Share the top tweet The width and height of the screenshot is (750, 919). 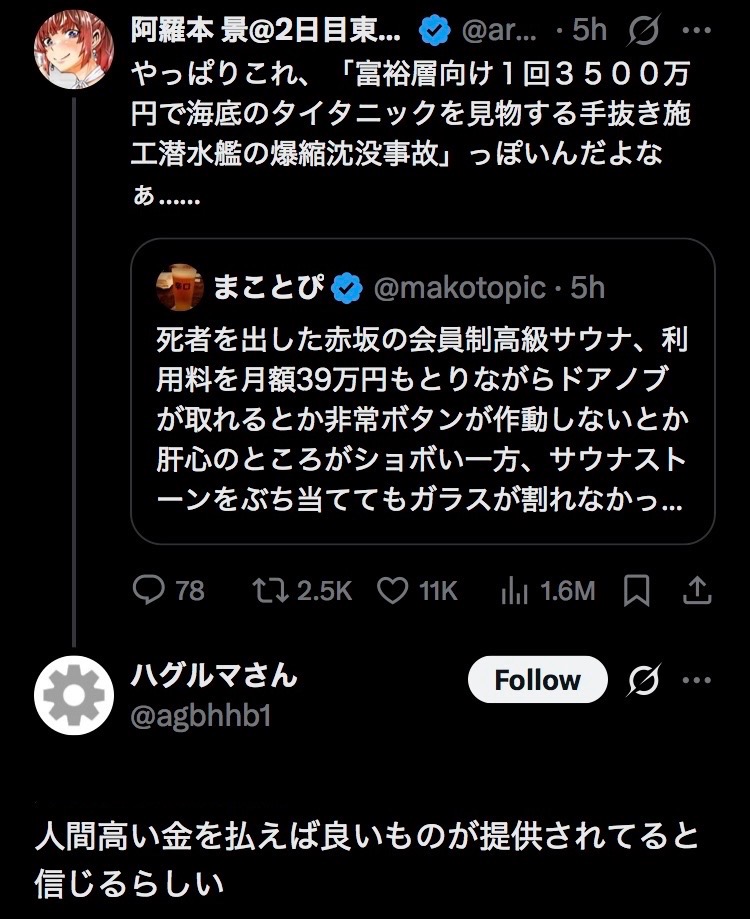click(x=696, y=591)
